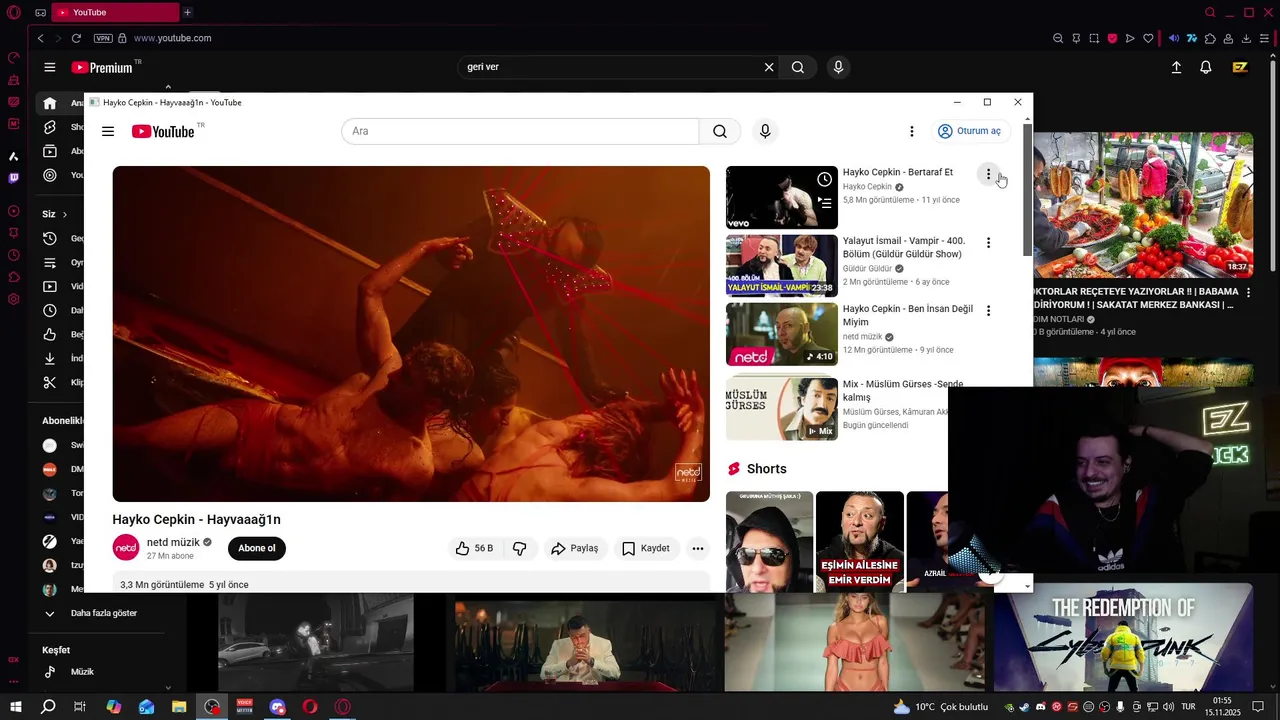Open more actions menu beside Kaydet
The image size is (1280, 720).
pyautogui.click(x=698, y=548)
